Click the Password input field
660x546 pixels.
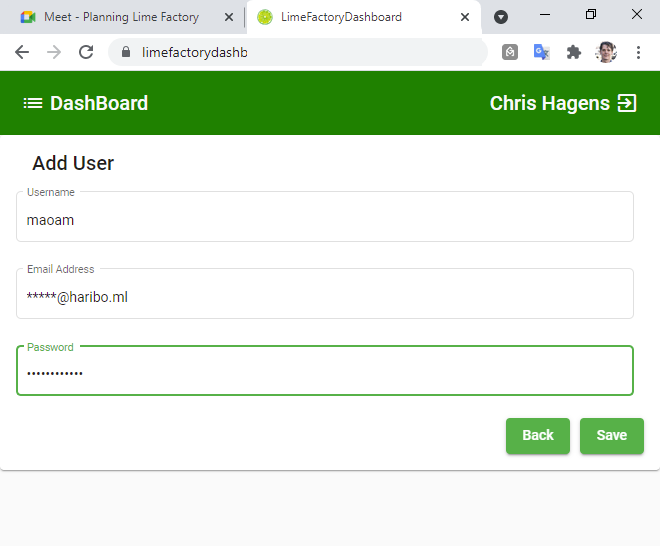click(x=324, y=373)
